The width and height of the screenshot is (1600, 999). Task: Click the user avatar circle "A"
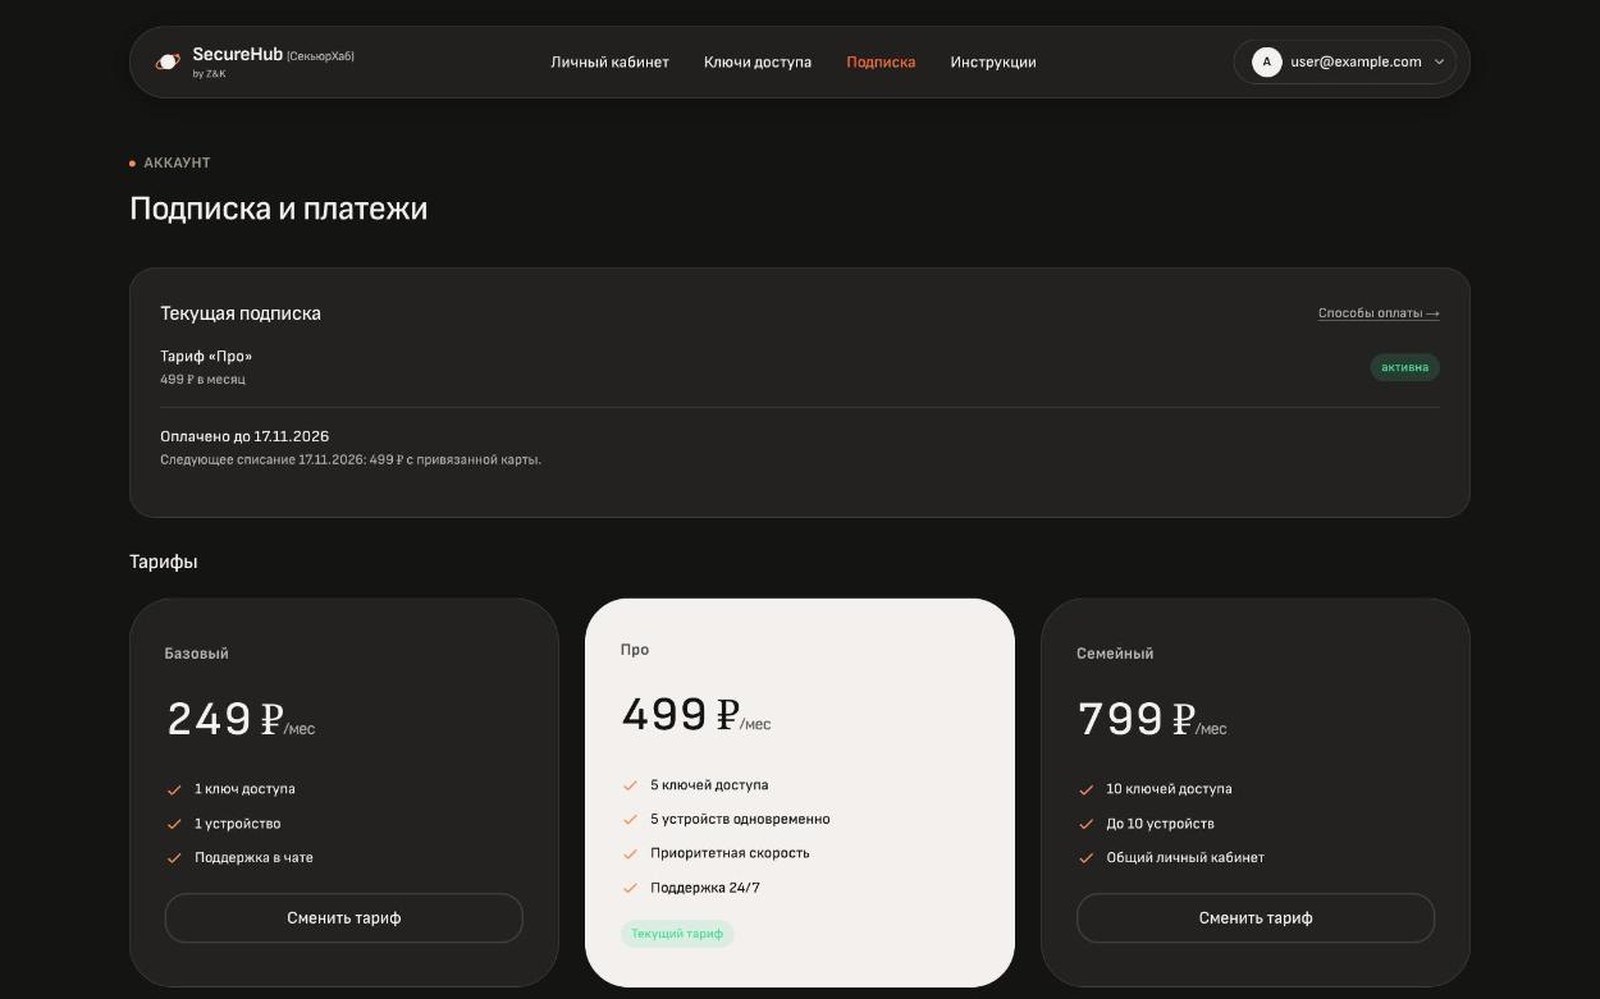coord(1266,62)
